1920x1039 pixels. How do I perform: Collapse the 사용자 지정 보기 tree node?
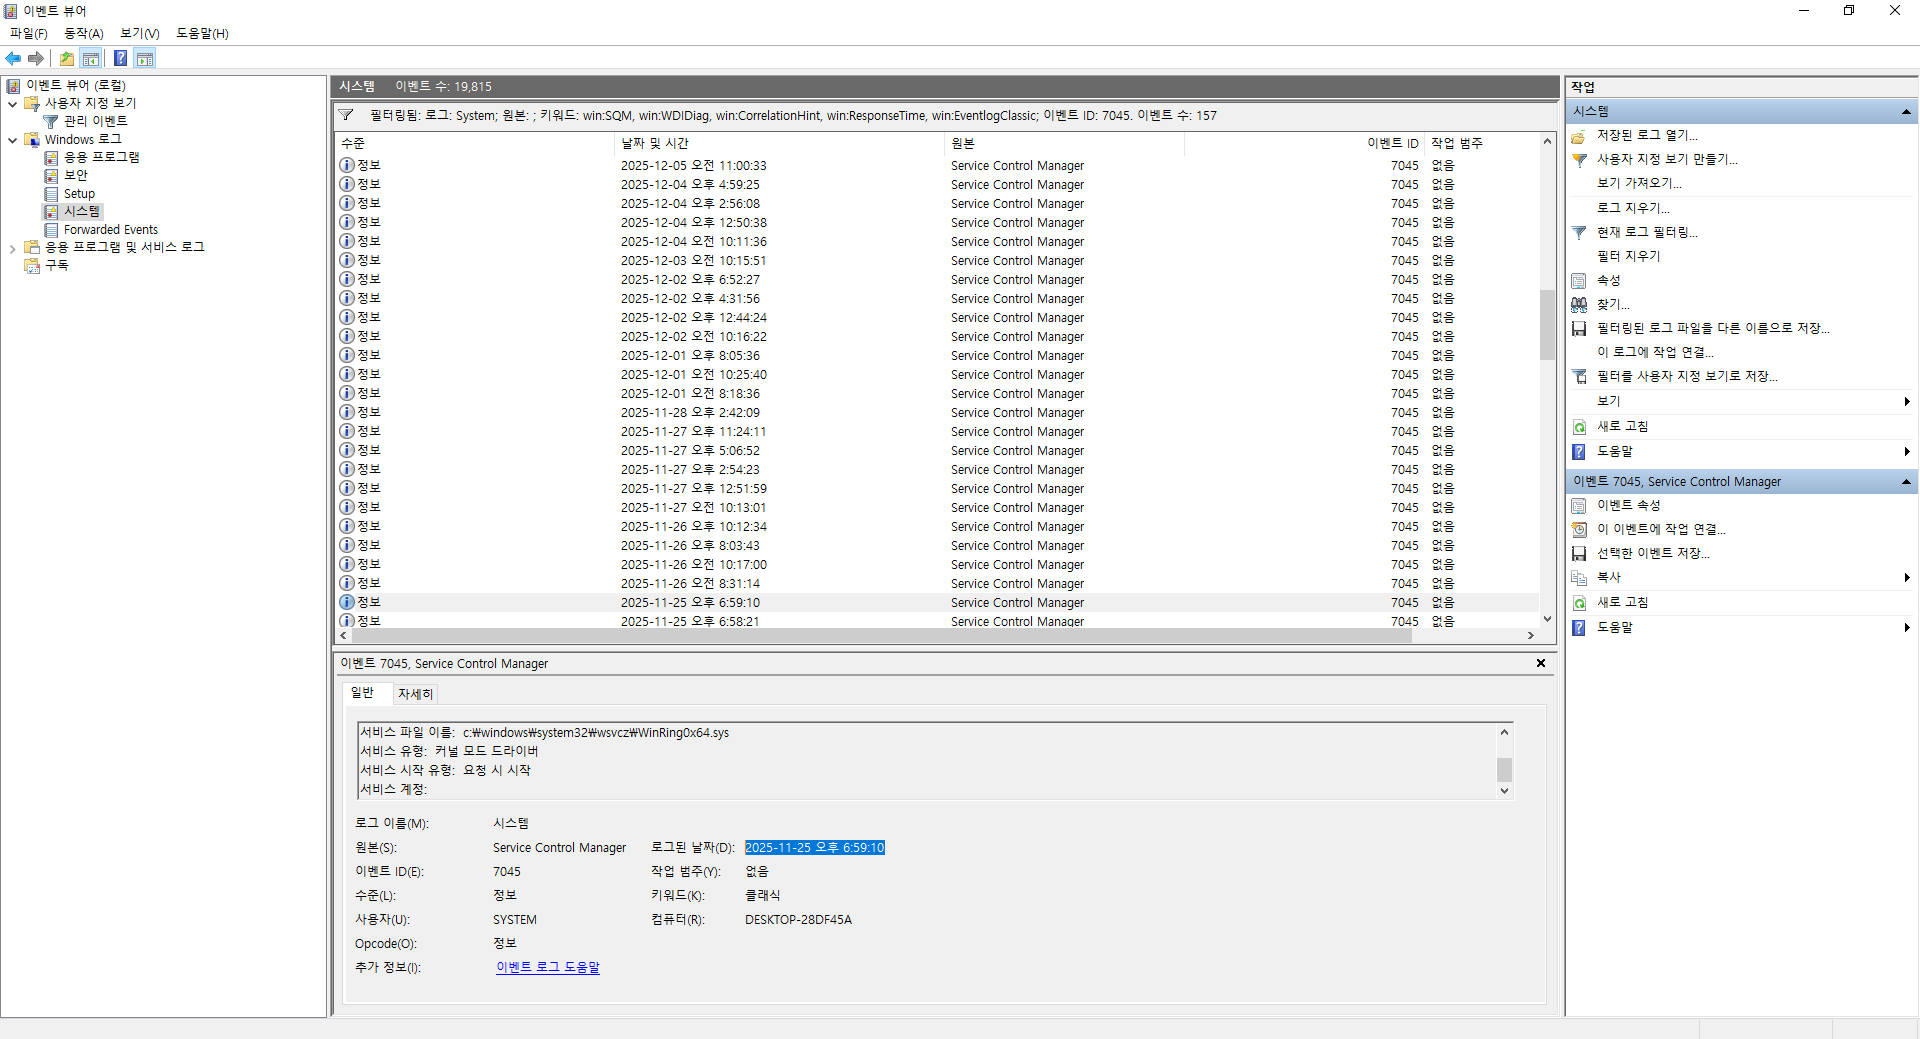click(12, 103)
